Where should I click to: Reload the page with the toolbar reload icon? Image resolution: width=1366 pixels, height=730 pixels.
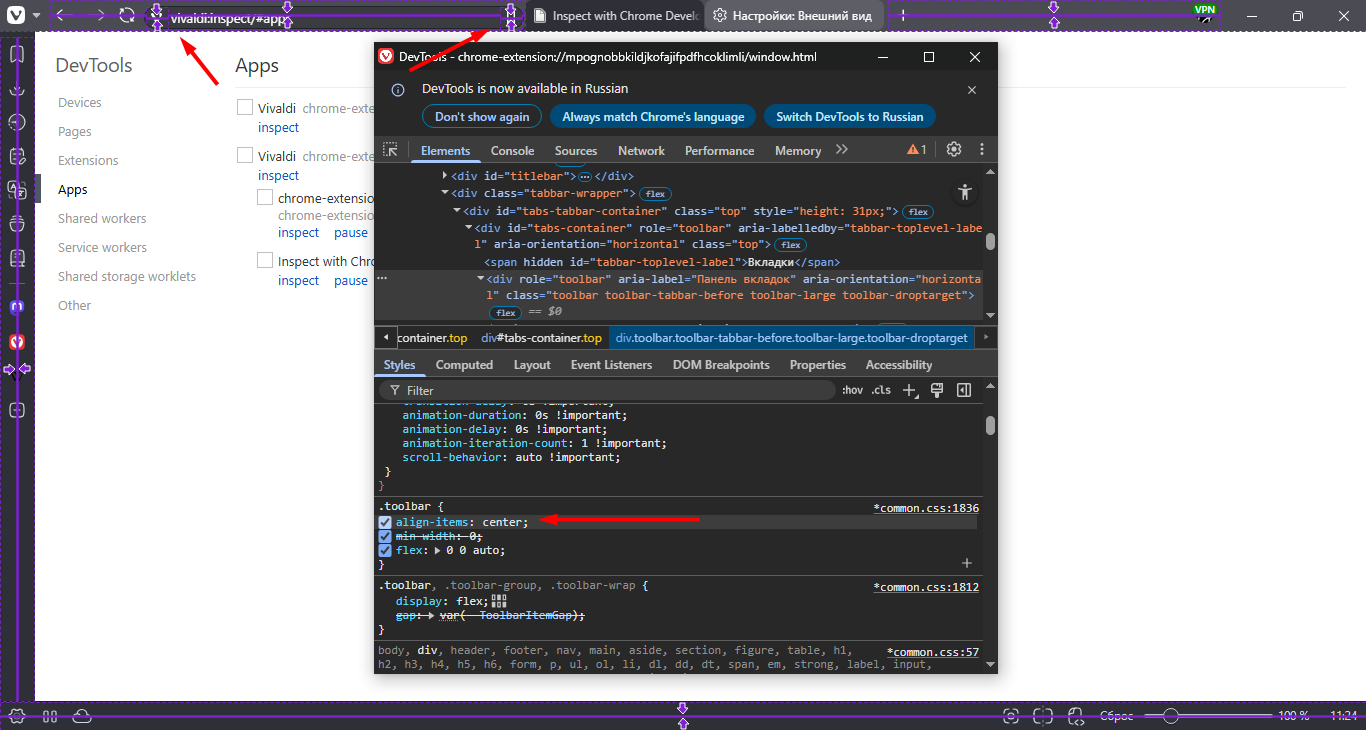[127, 16]
